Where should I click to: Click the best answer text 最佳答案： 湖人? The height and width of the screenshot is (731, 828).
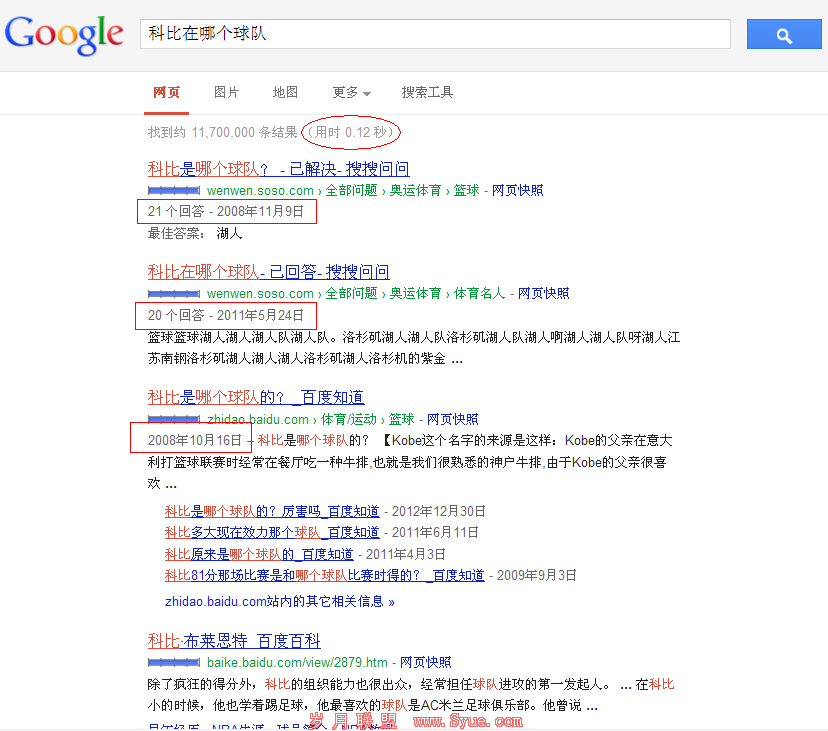point(195,233)
